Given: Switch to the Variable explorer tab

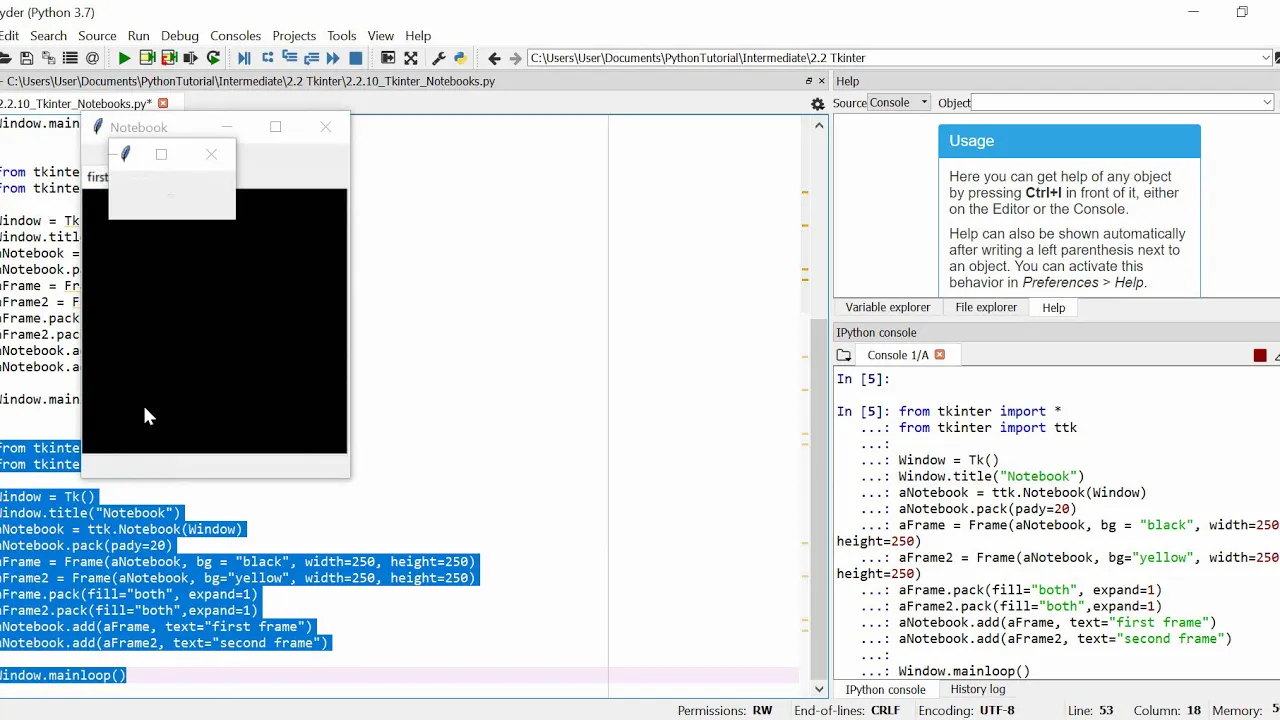Looking at the screenshot, I should pos(888,307).
